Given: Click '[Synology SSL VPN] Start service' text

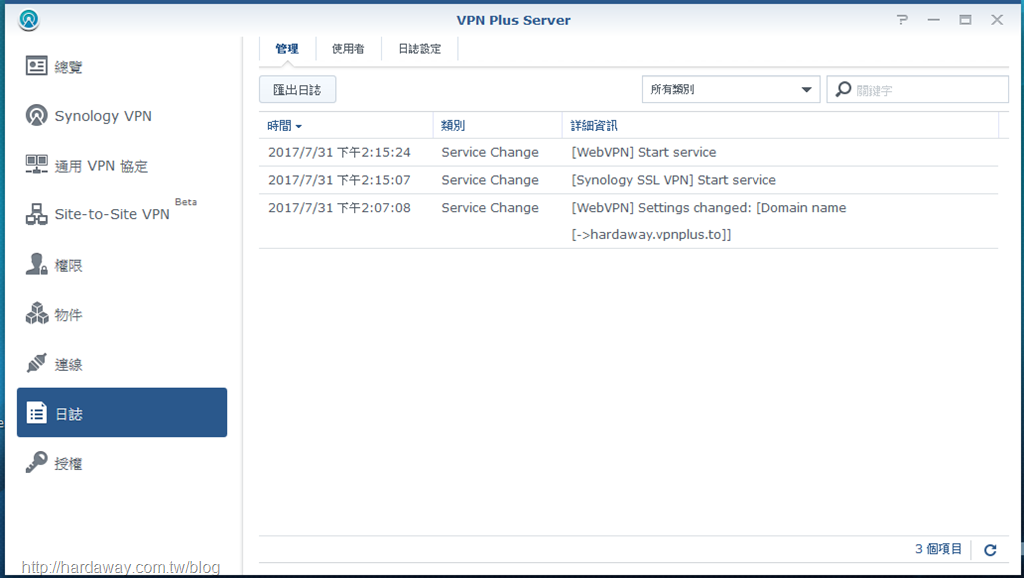Looking at the screenshot, I should tap(673, 180).
